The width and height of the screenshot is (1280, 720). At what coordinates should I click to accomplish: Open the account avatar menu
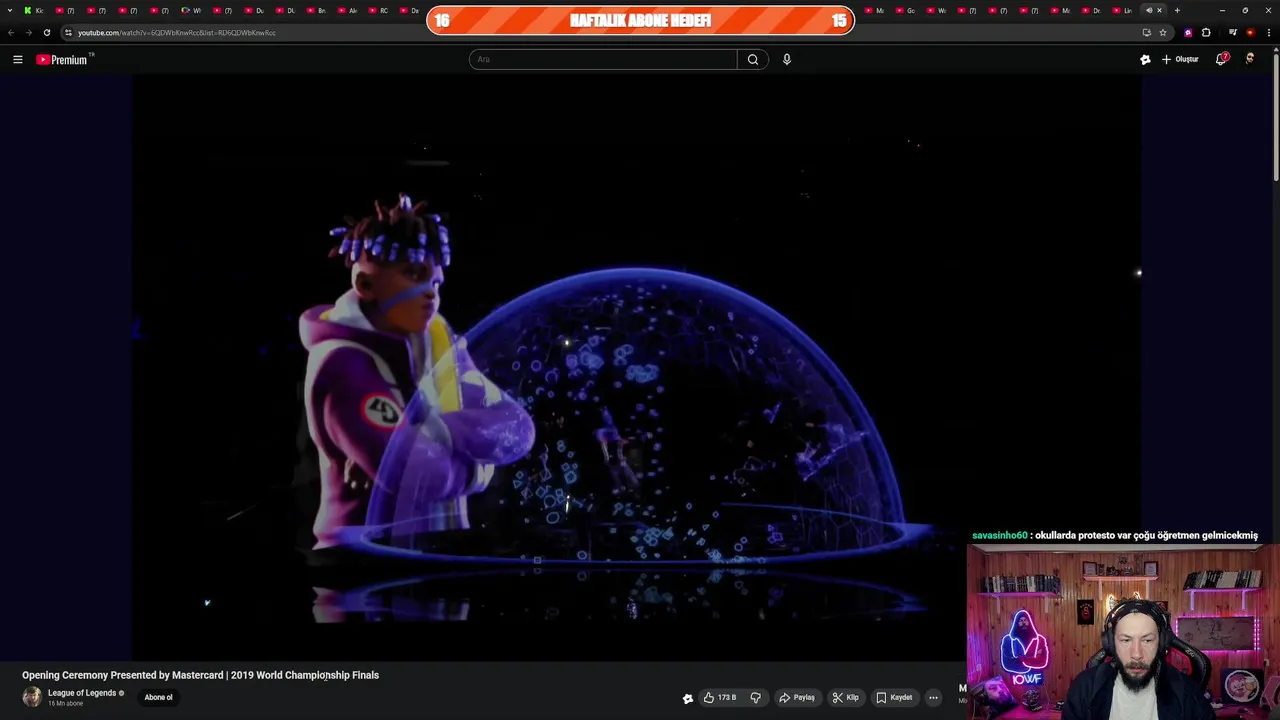(x=1249, y=59)
